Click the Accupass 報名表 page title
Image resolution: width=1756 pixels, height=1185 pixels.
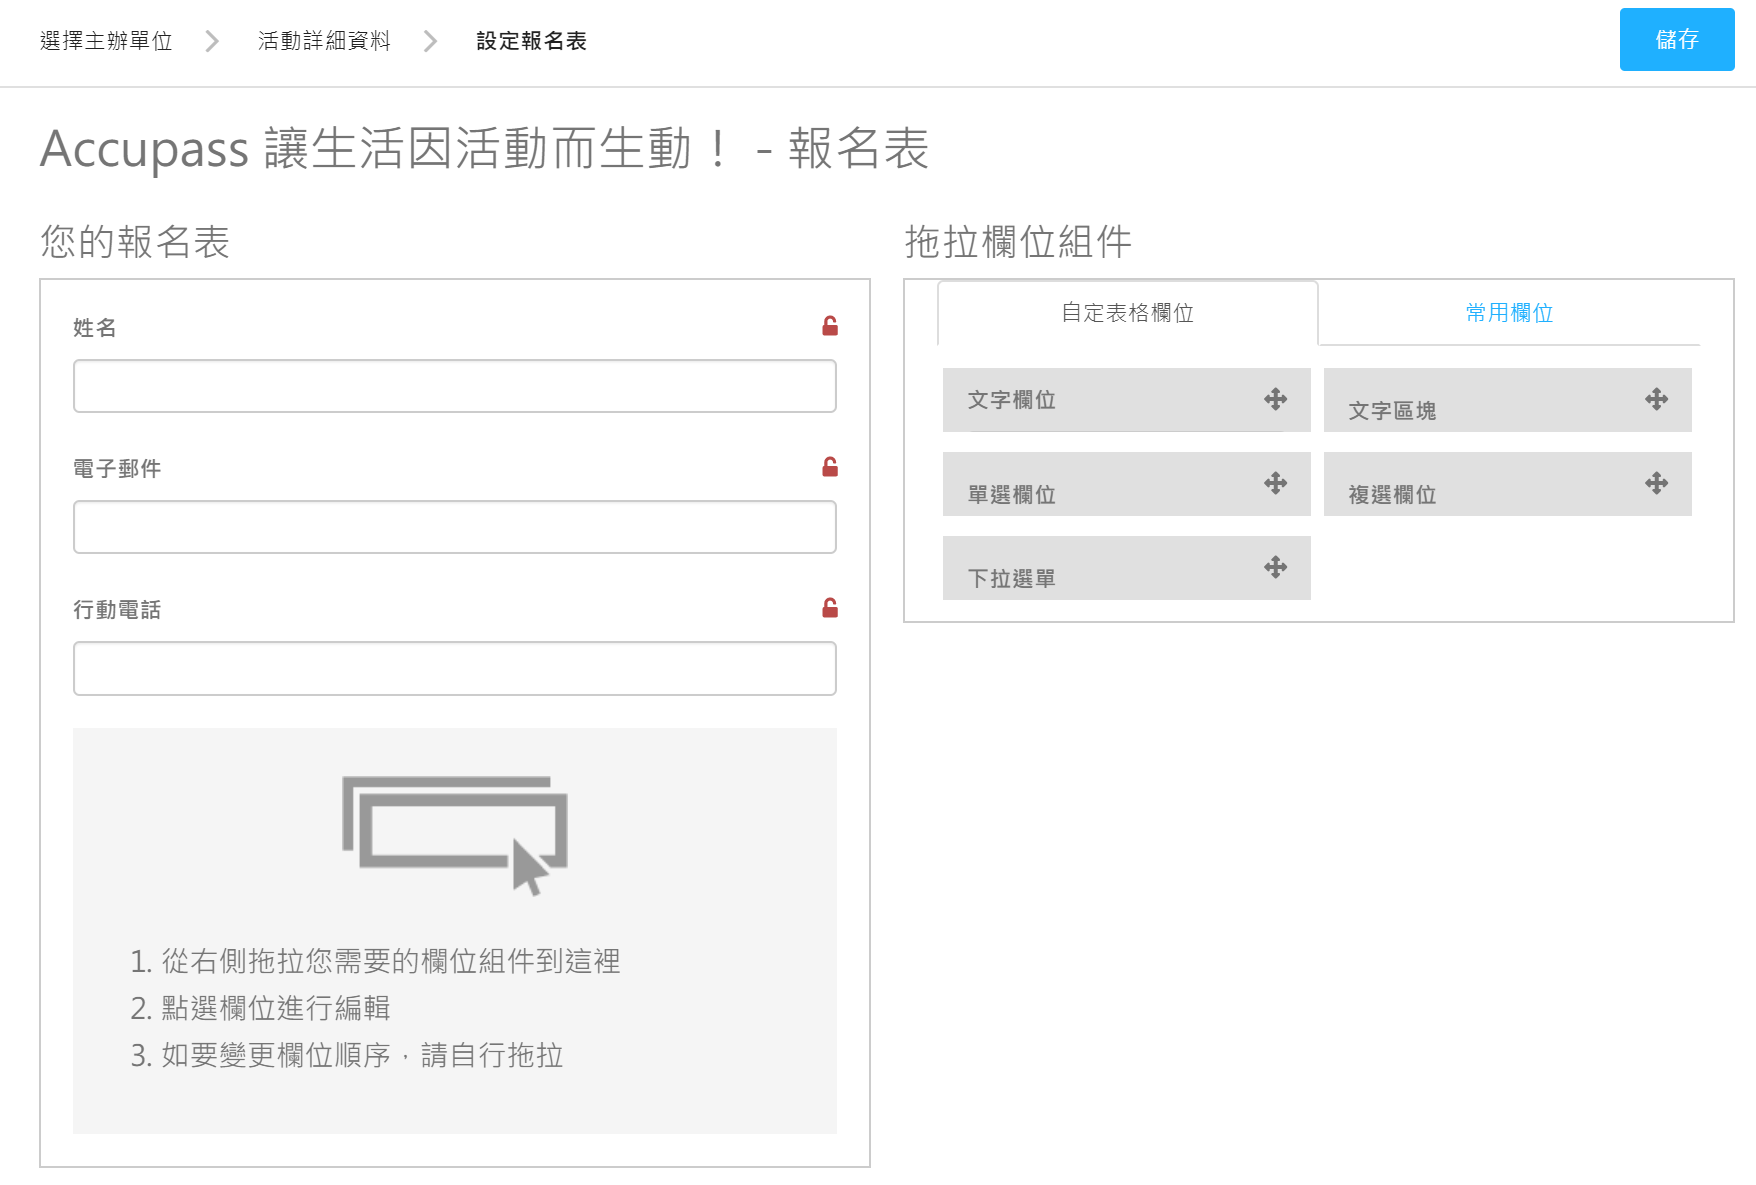(x=485, y=149)
